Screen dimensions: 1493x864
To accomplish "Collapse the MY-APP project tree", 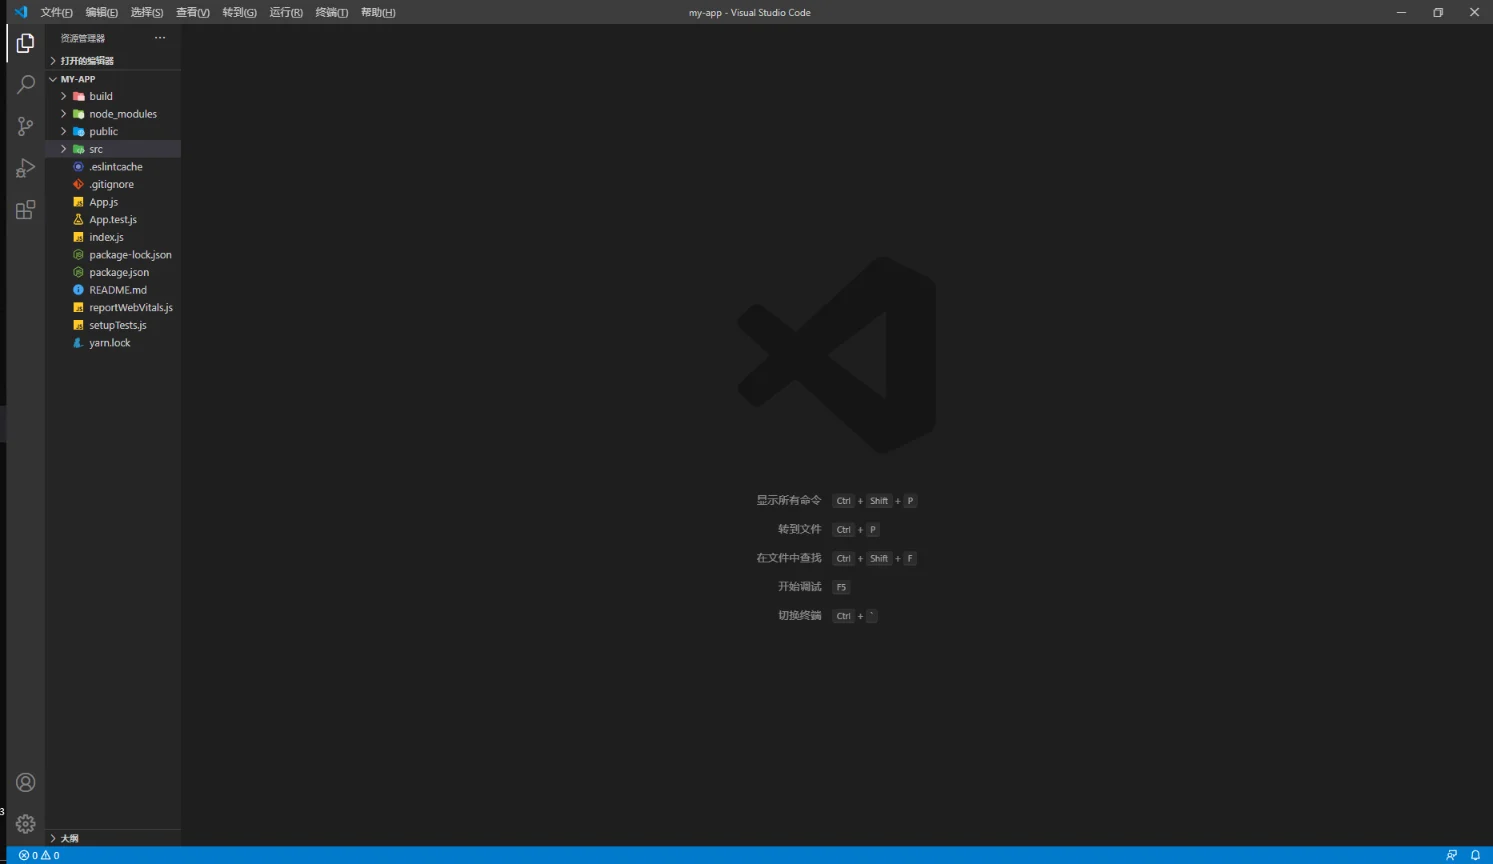I will point(53,79).
